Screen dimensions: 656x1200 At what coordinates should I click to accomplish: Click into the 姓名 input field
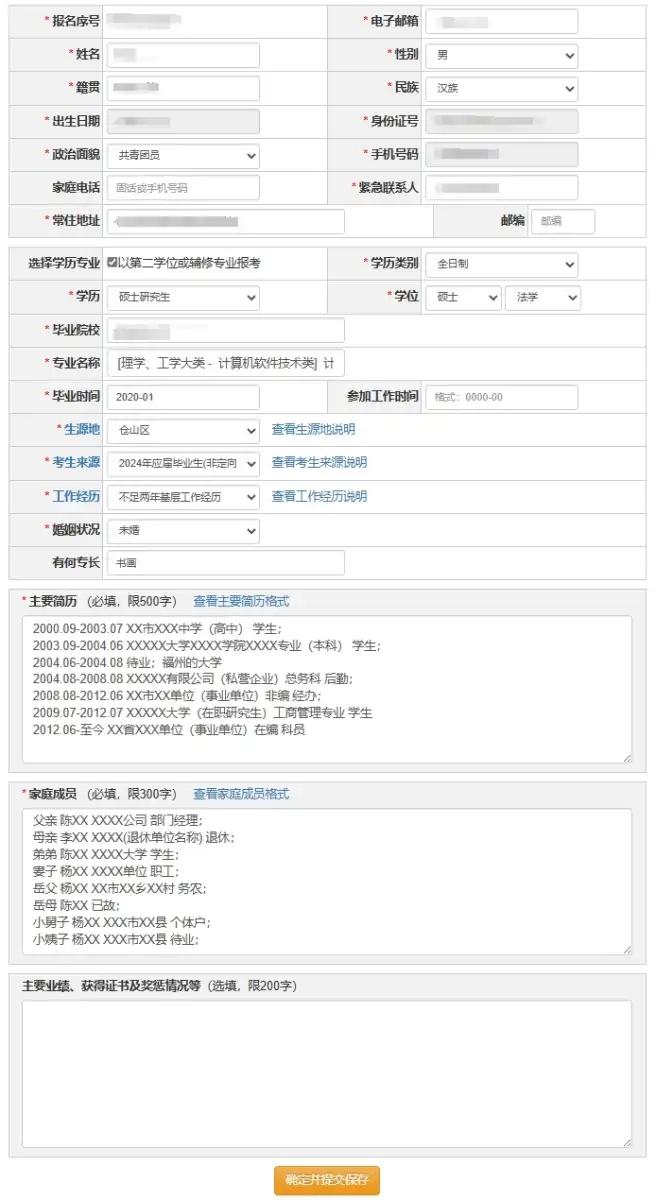[x=183, y=55]
